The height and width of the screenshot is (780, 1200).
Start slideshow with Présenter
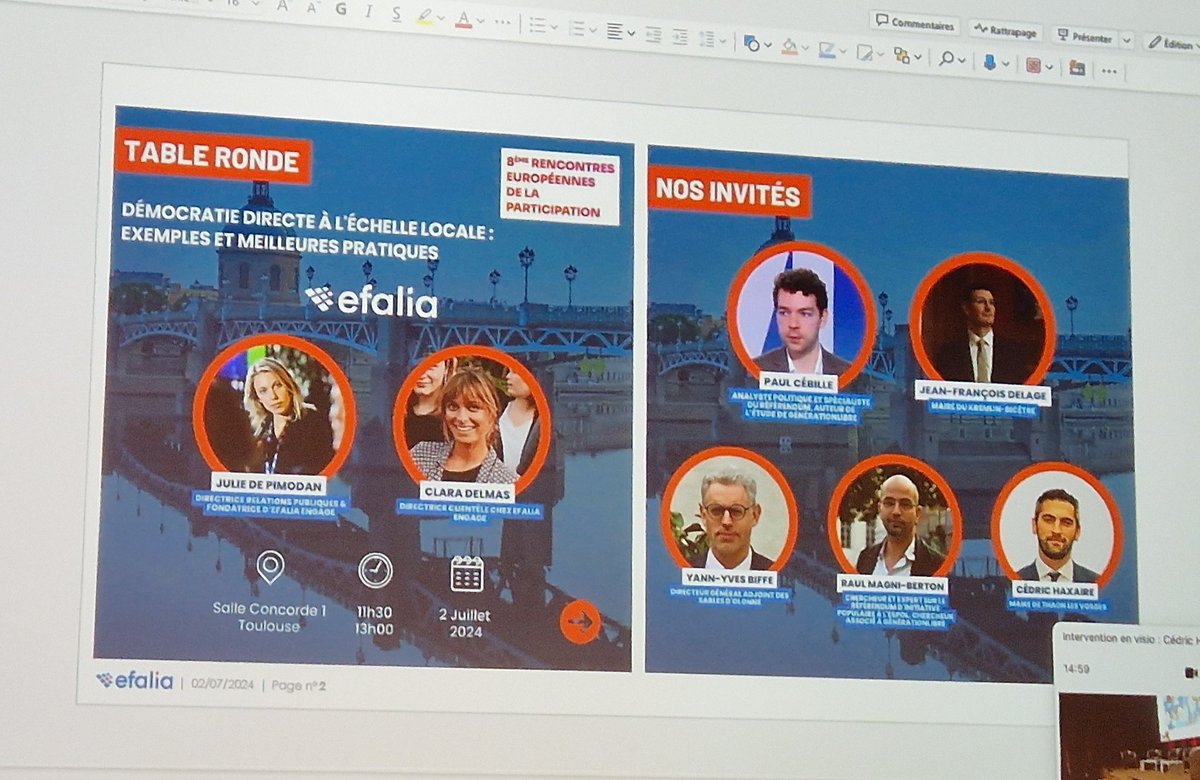point(1084,37)
